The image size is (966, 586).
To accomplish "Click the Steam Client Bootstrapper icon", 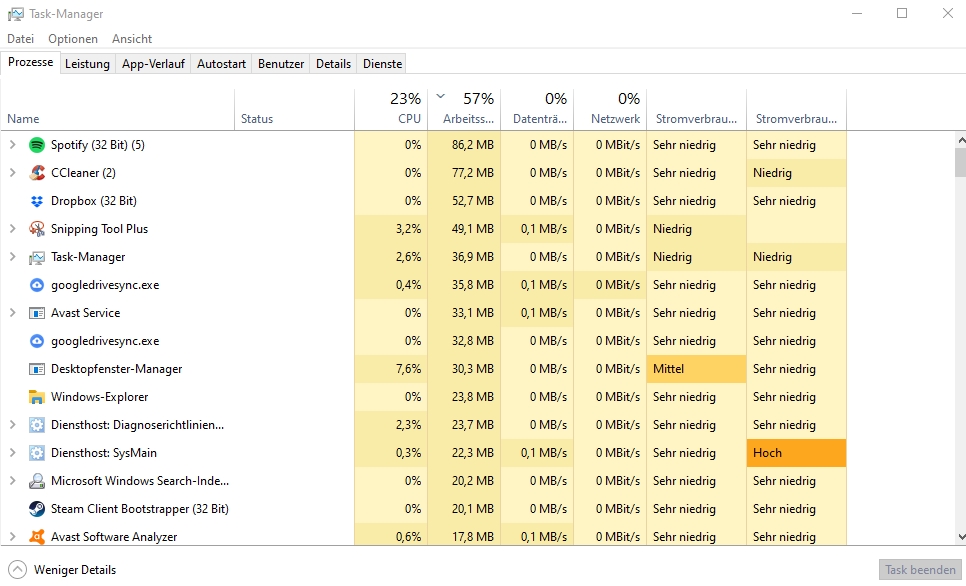I will tap(37, 509).
